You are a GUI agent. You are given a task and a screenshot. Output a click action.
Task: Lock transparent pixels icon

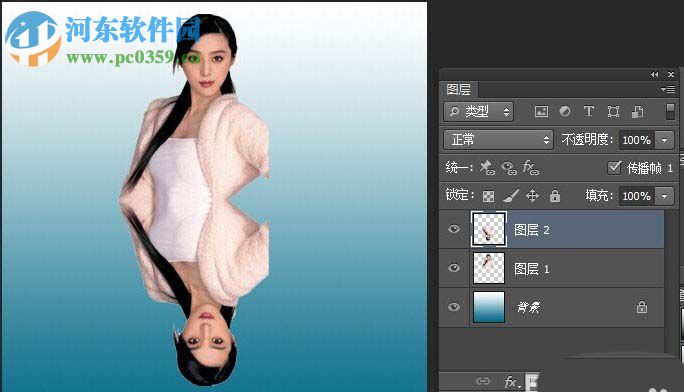click(488, 196)
